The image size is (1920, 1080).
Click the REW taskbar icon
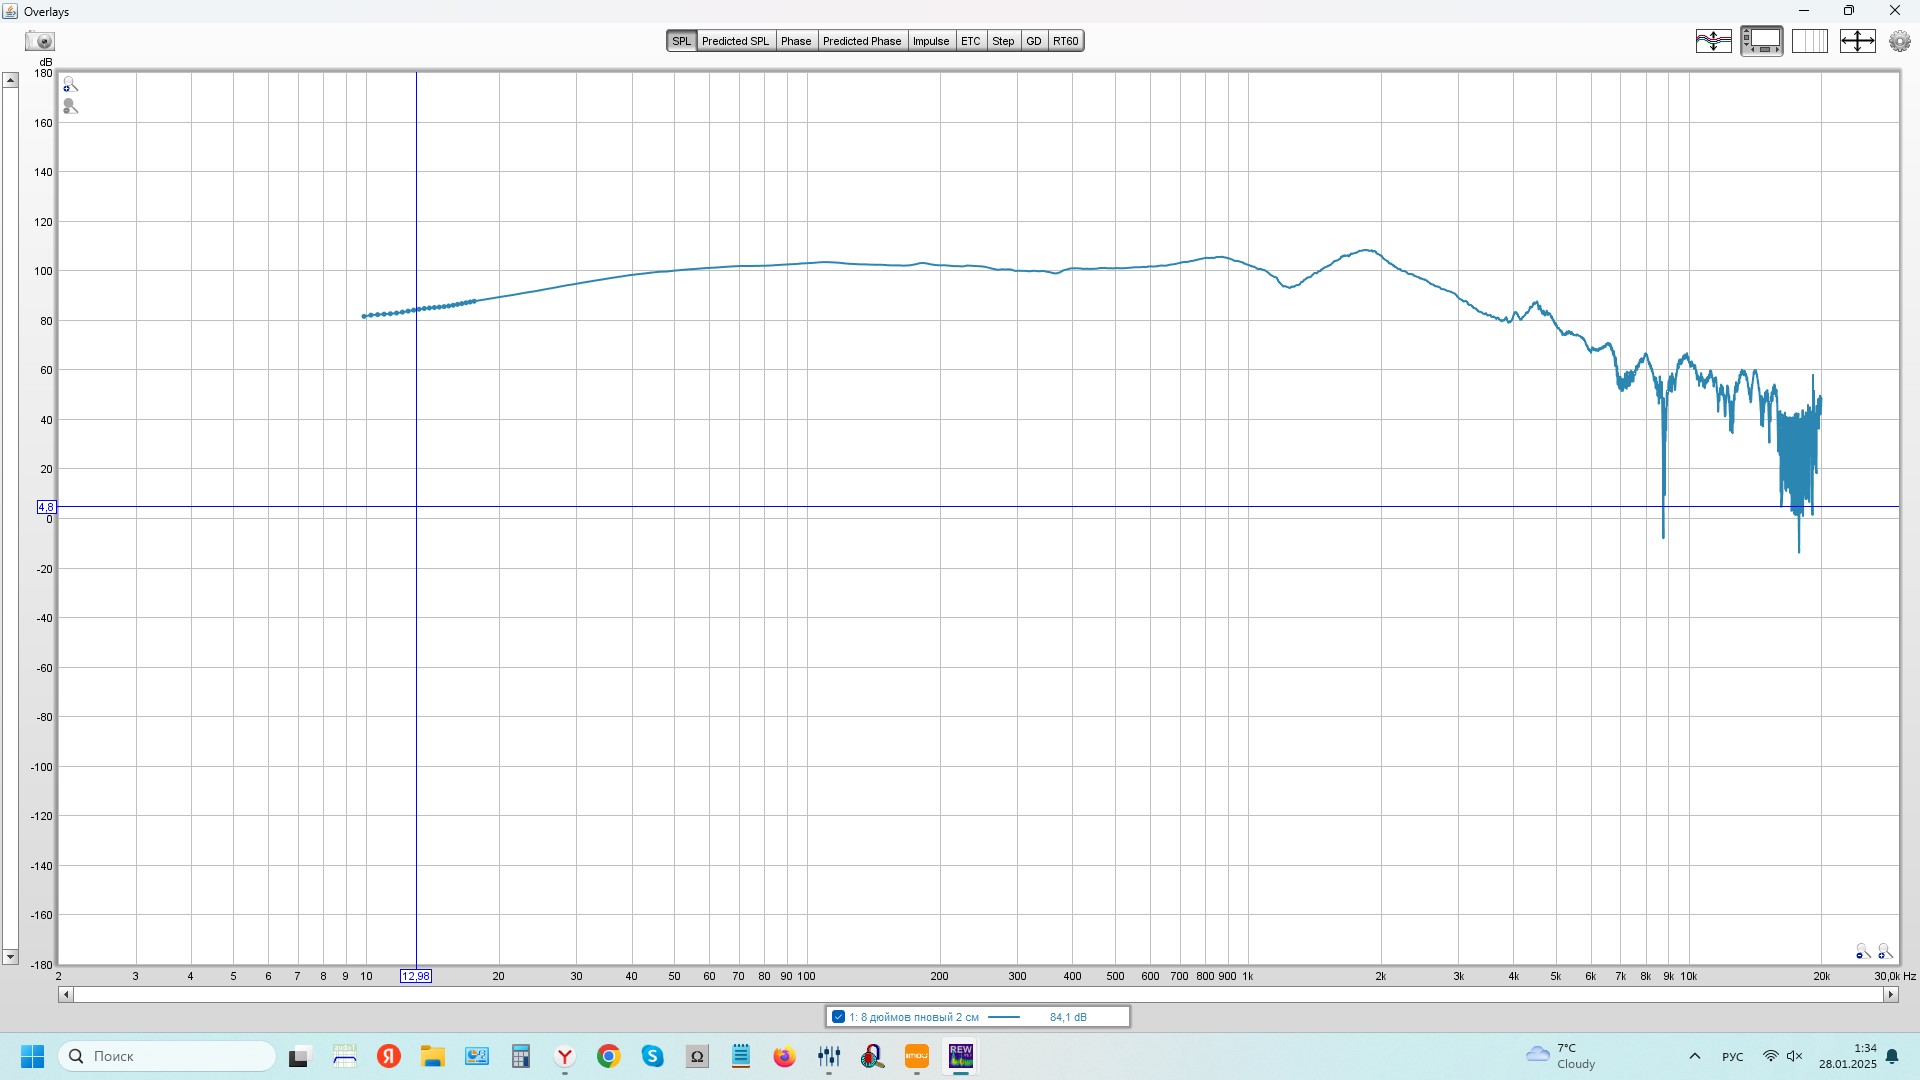pyautogui.click(x=961, y=1056)
